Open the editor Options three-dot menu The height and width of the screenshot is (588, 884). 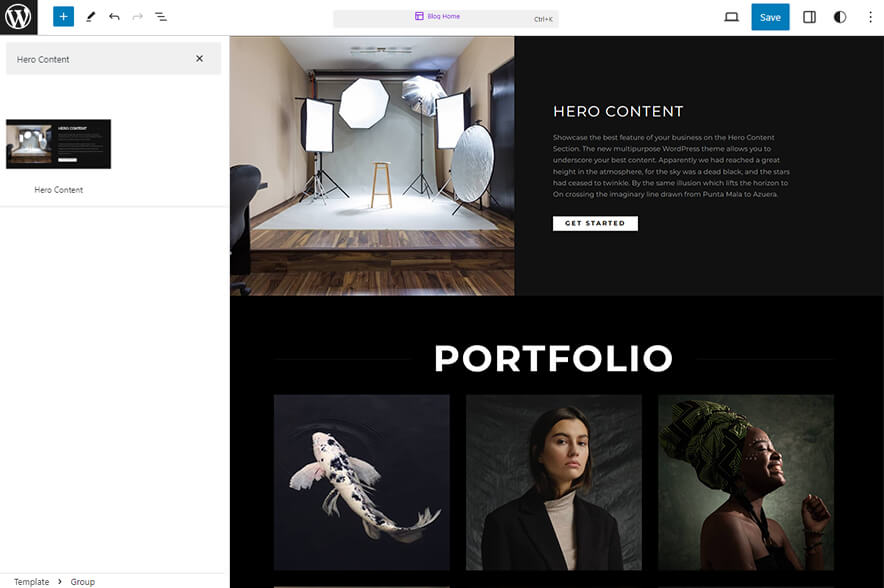(870, 17)
